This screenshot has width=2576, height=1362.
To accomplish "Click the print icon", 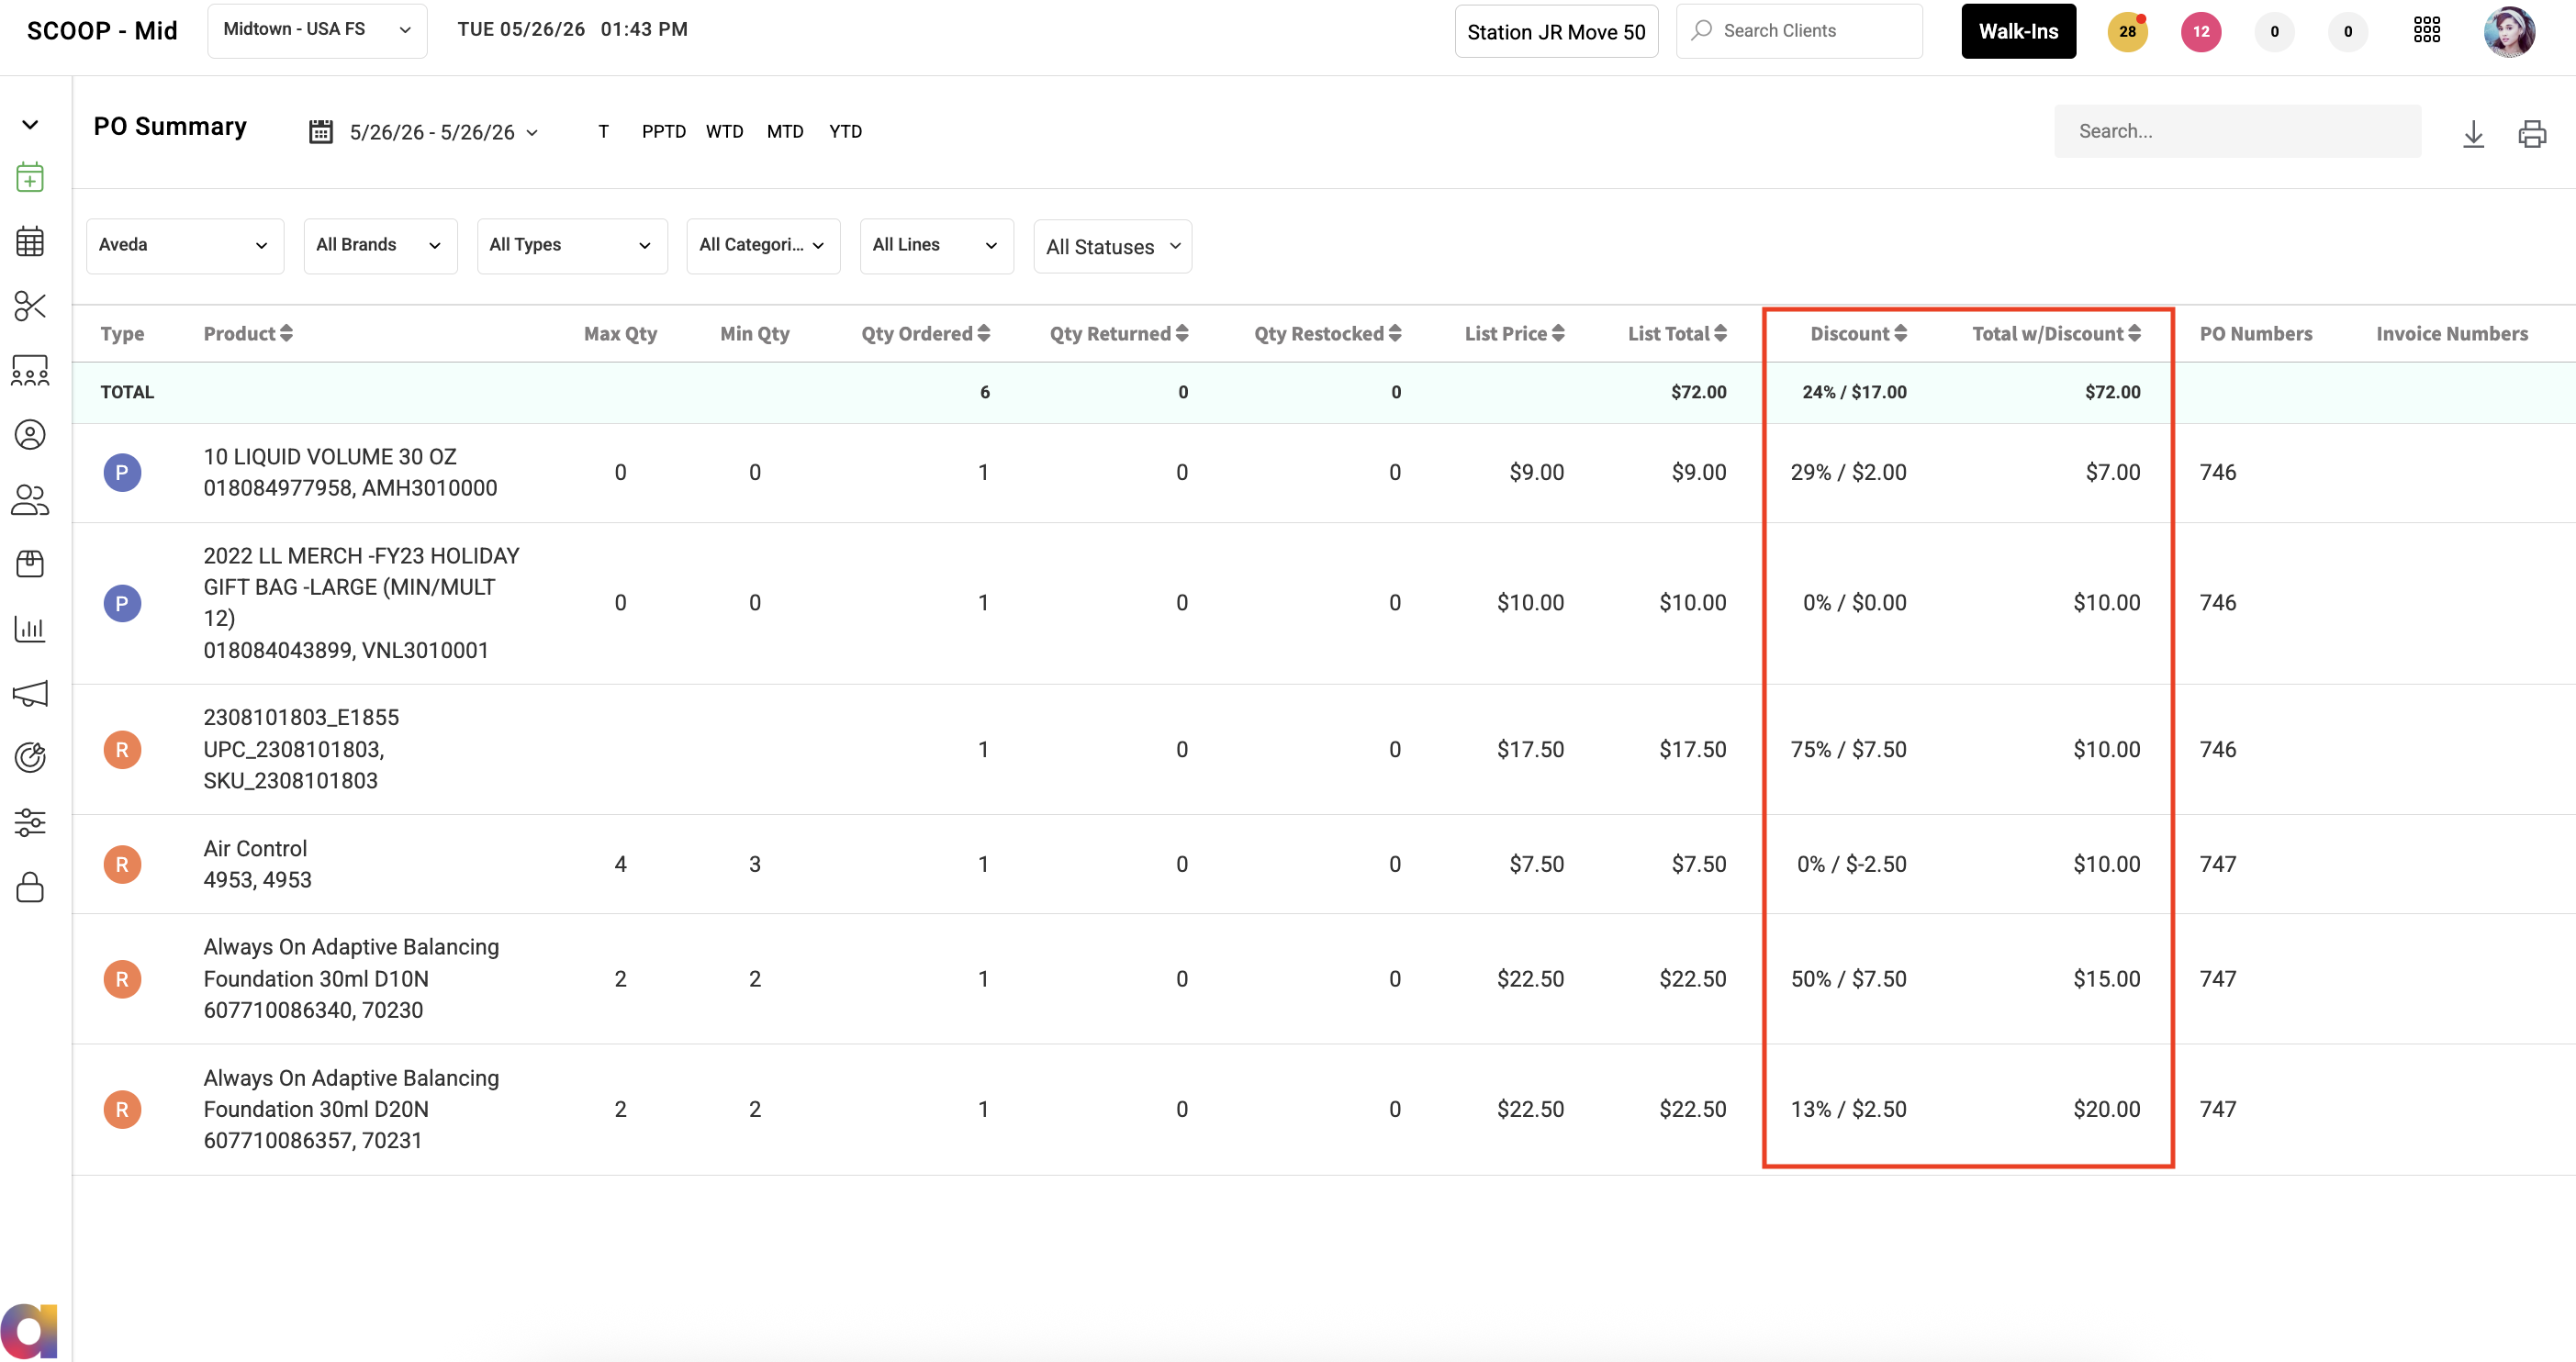I will (x=2532, y=133).
